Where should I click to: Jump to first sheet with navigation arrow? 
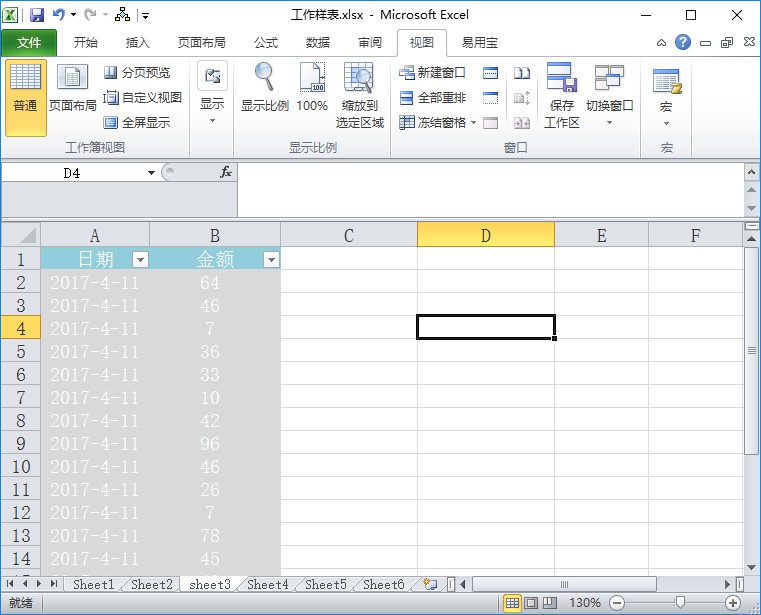point(10,584)
